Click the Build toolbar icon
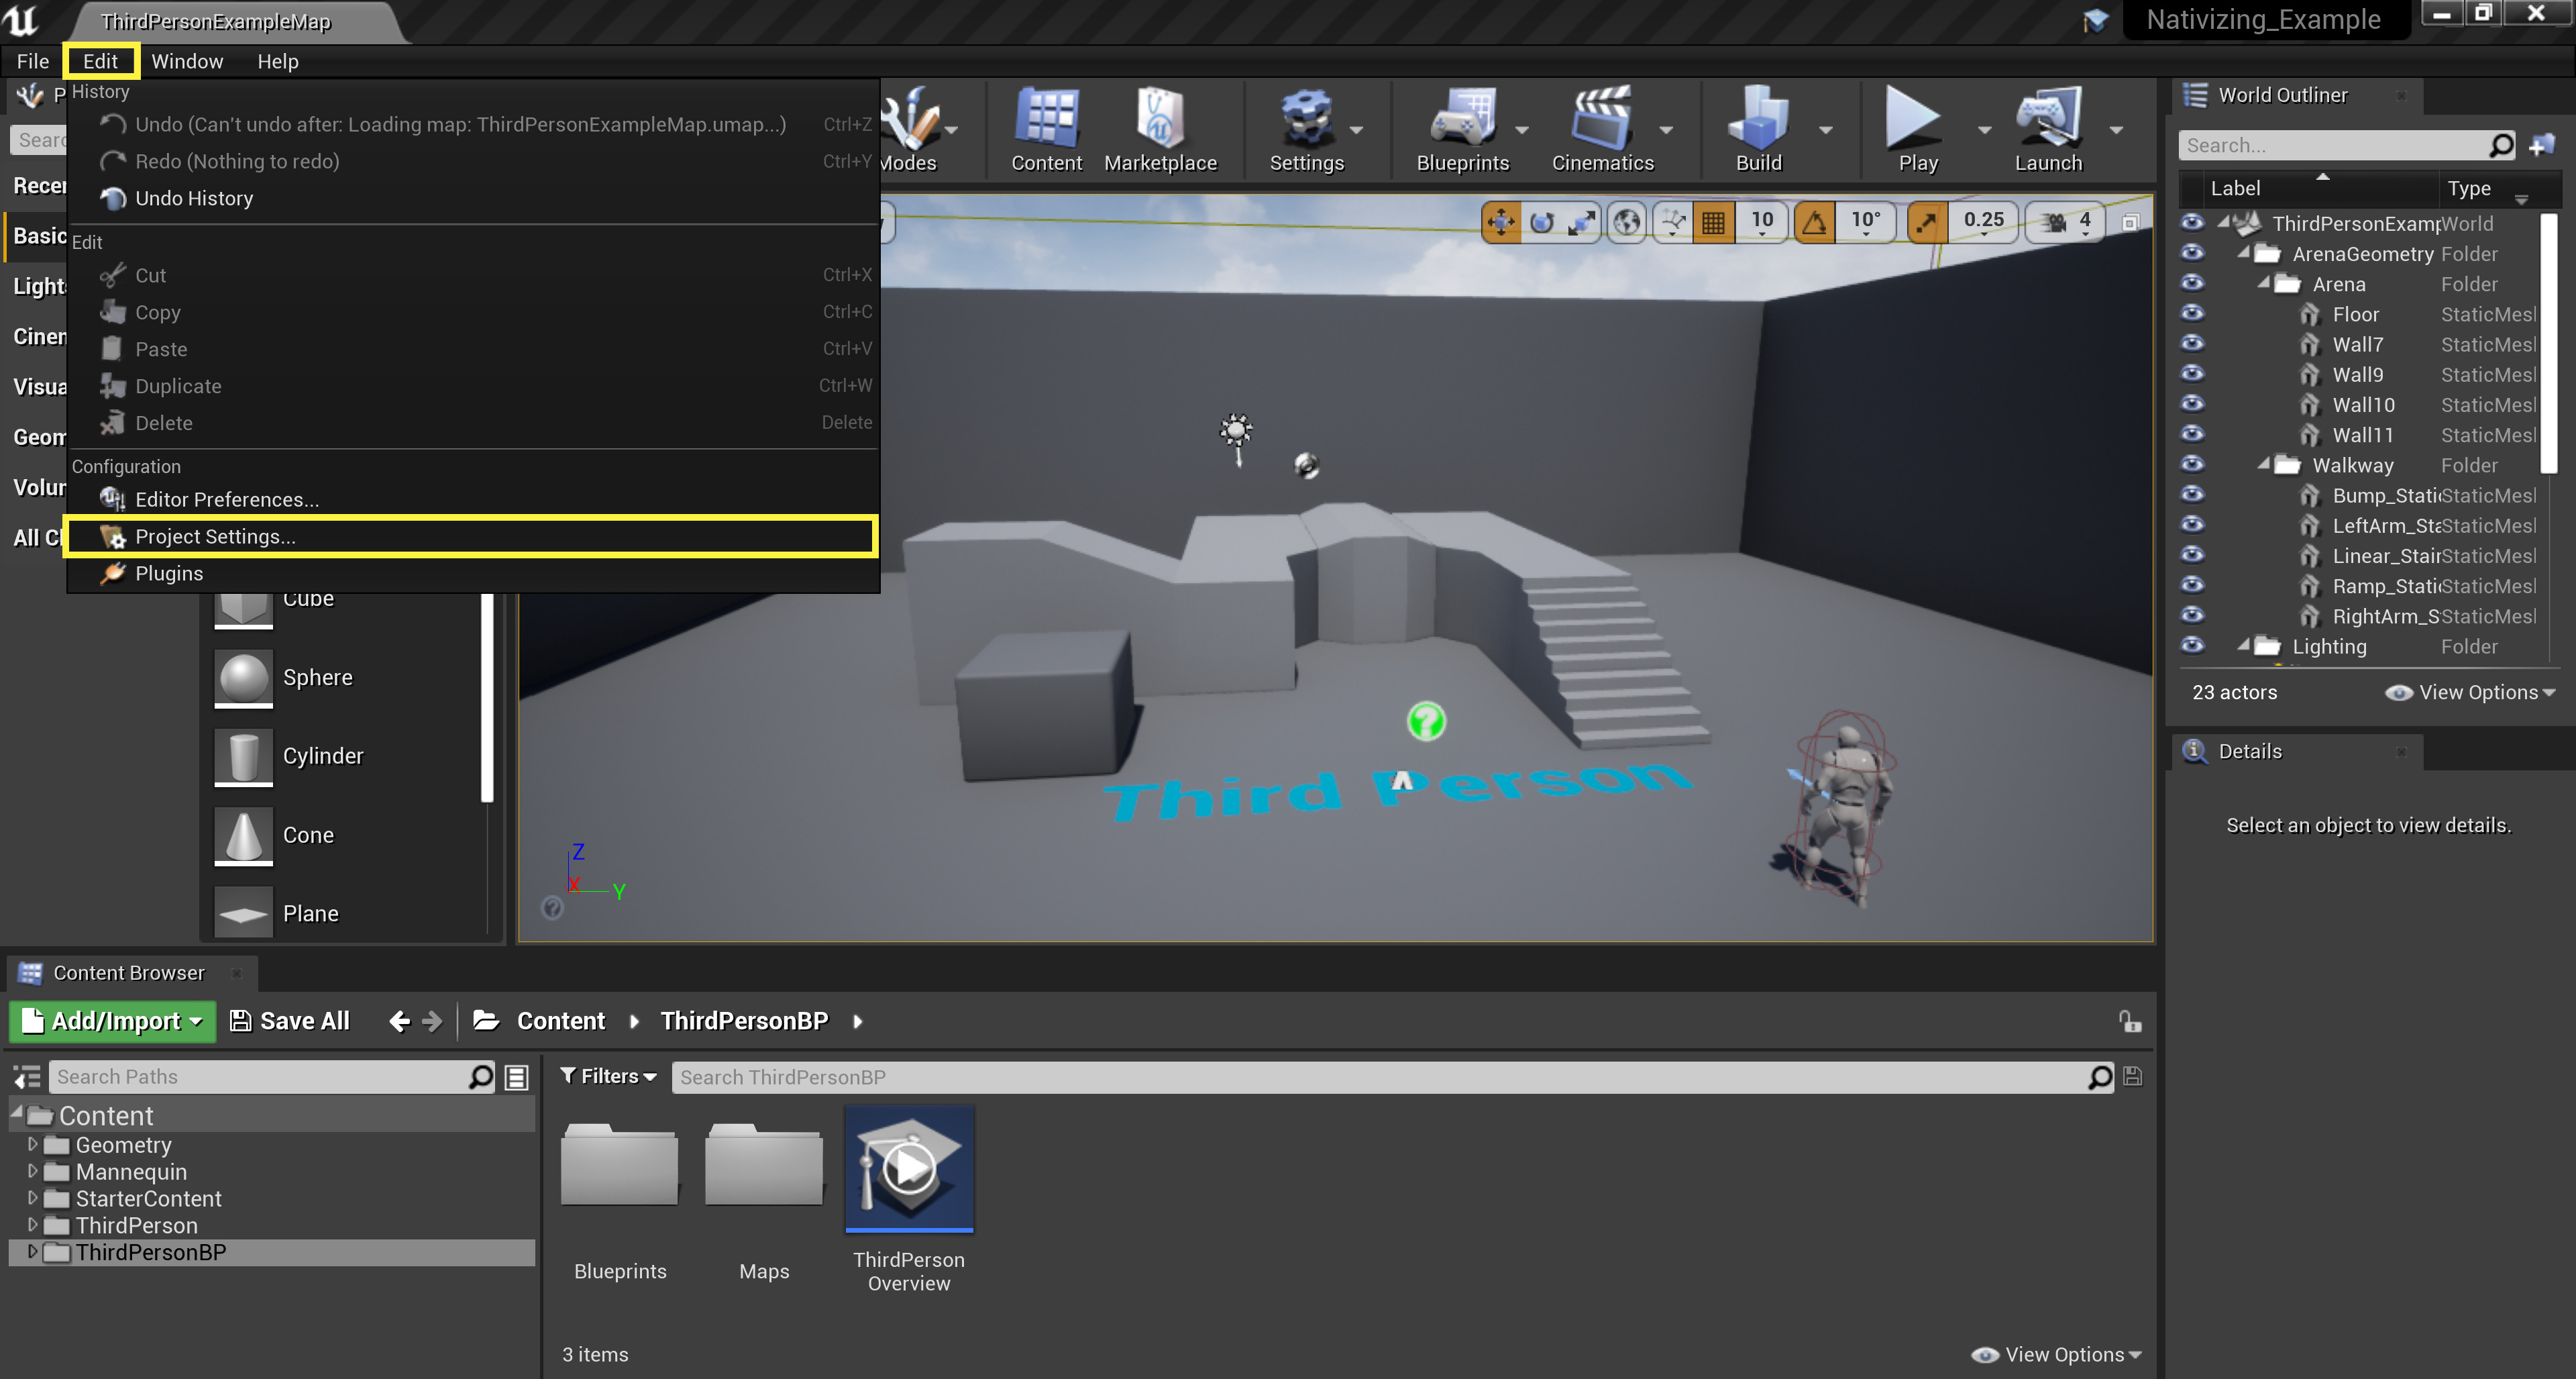This screenshot has height=1379, width=2576. (1757, 122)
